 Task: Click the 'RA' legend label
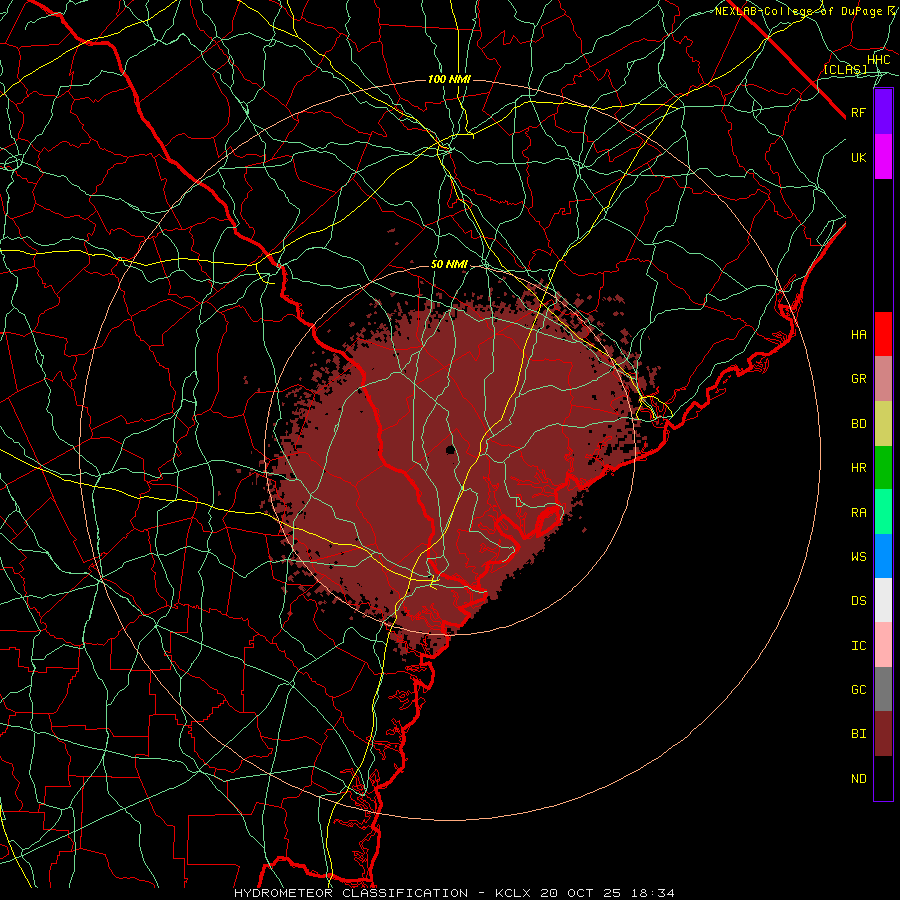tap(859, 513)
